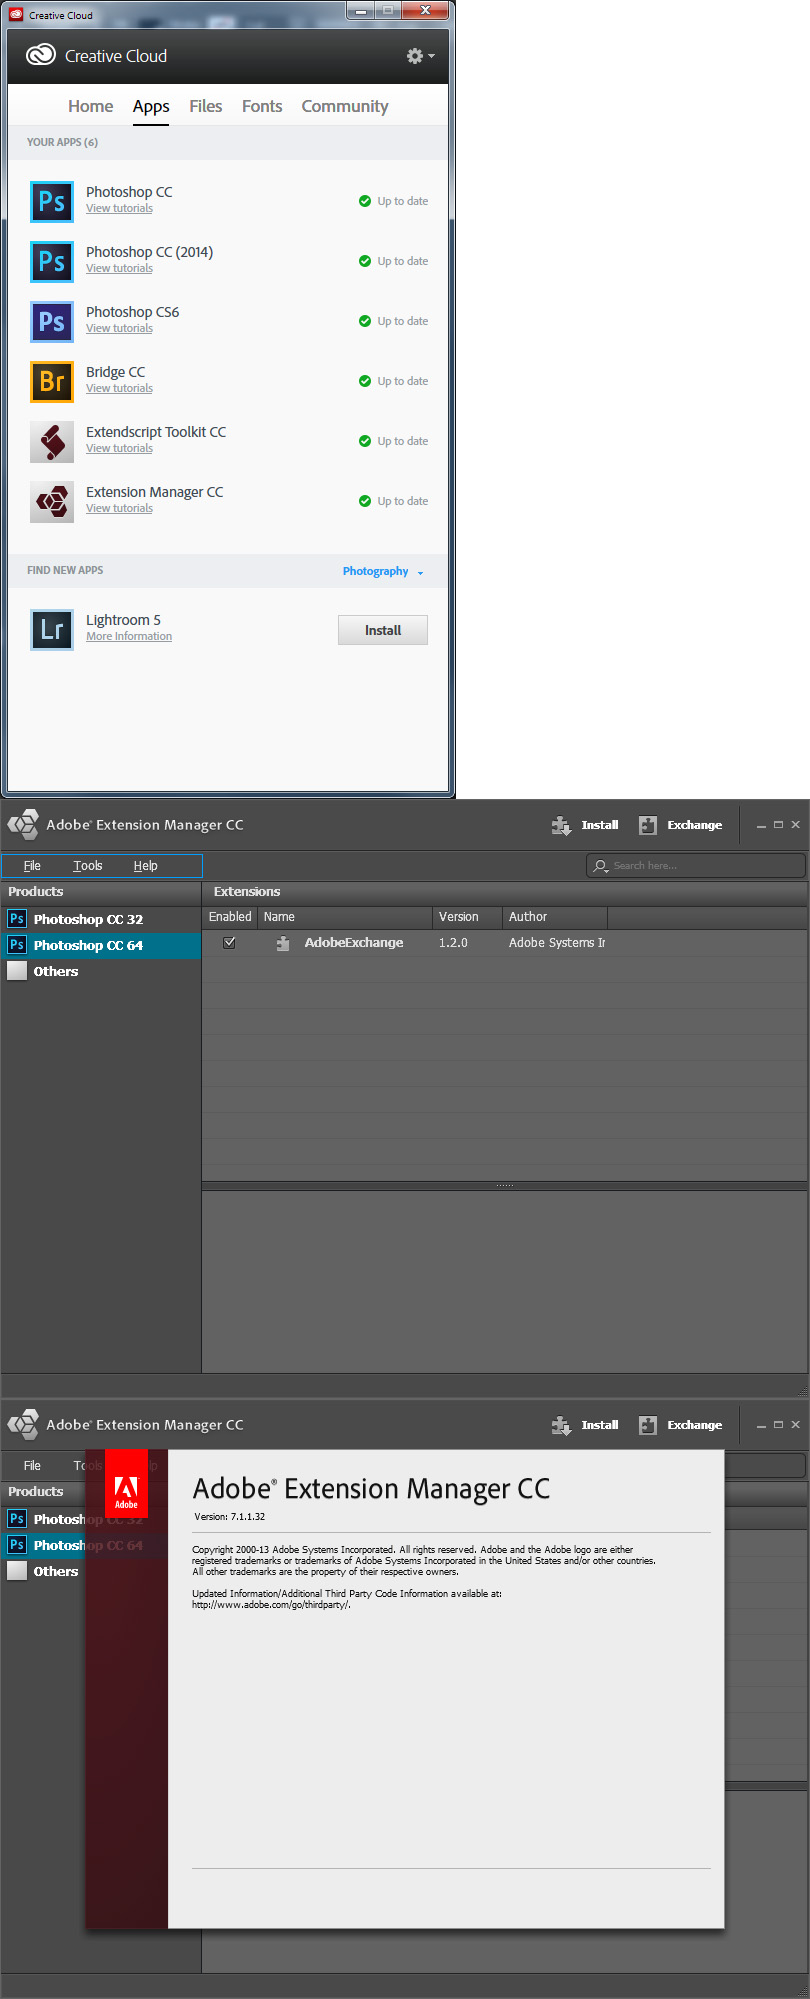
Task: Click the Lightroom 5 app icon
Action: 52,629
